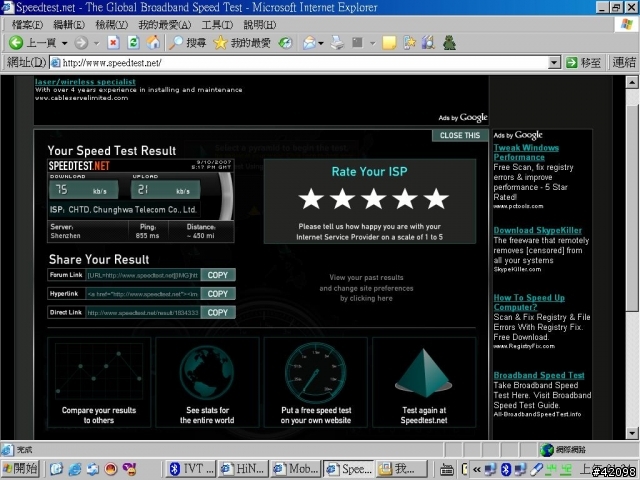Rate ISP with the second star
Image resolution: width=640 pixels, height=480 pixels.
[x=342, y=198]
